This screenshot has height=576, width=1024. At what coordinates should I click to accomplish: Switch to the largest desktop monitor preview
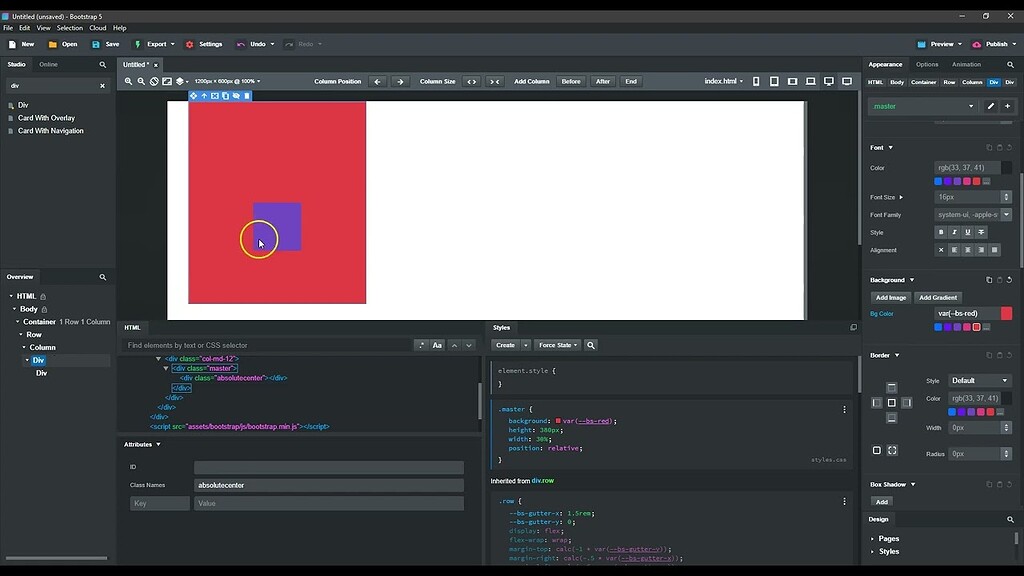847,82
